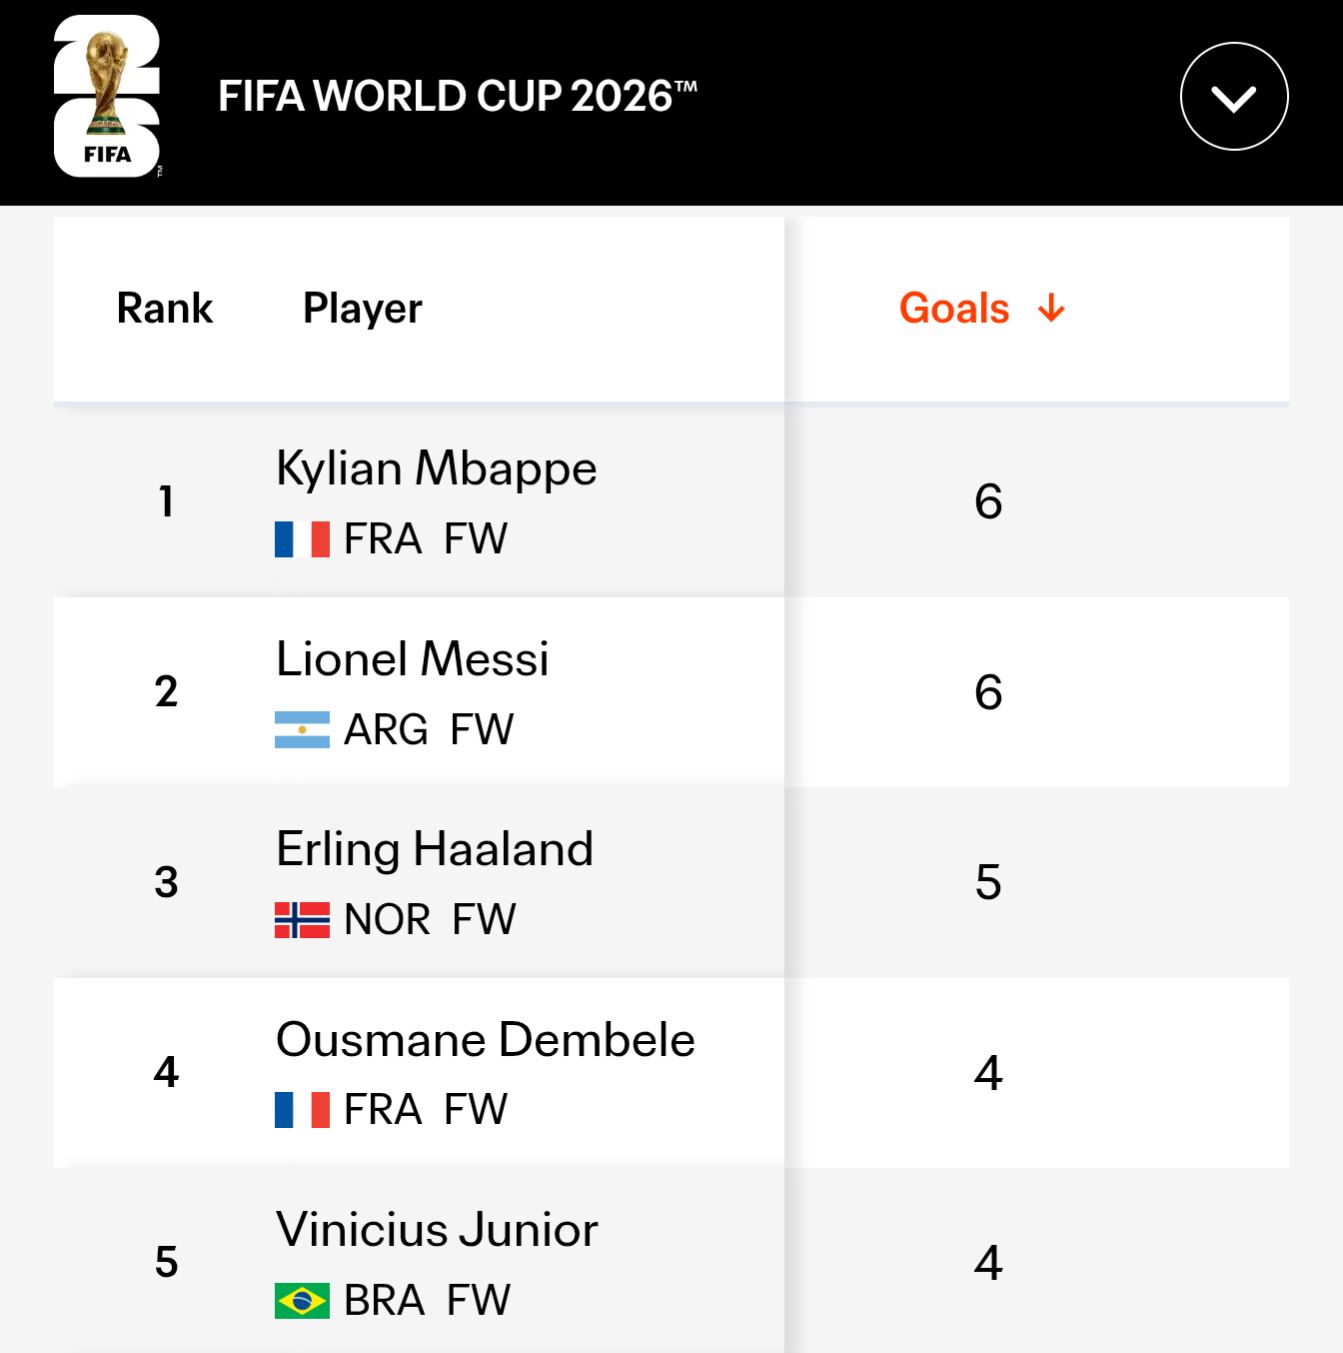Open Kylian Mbappe player profile
Screen dimensions: 1343x1353
pos(436,468)
